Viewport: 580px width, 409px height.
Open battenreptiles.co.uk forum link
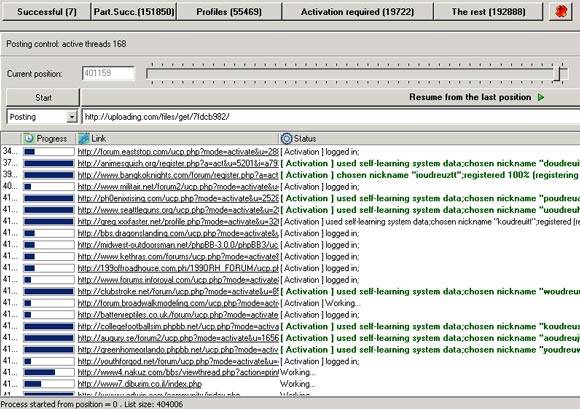178,315
